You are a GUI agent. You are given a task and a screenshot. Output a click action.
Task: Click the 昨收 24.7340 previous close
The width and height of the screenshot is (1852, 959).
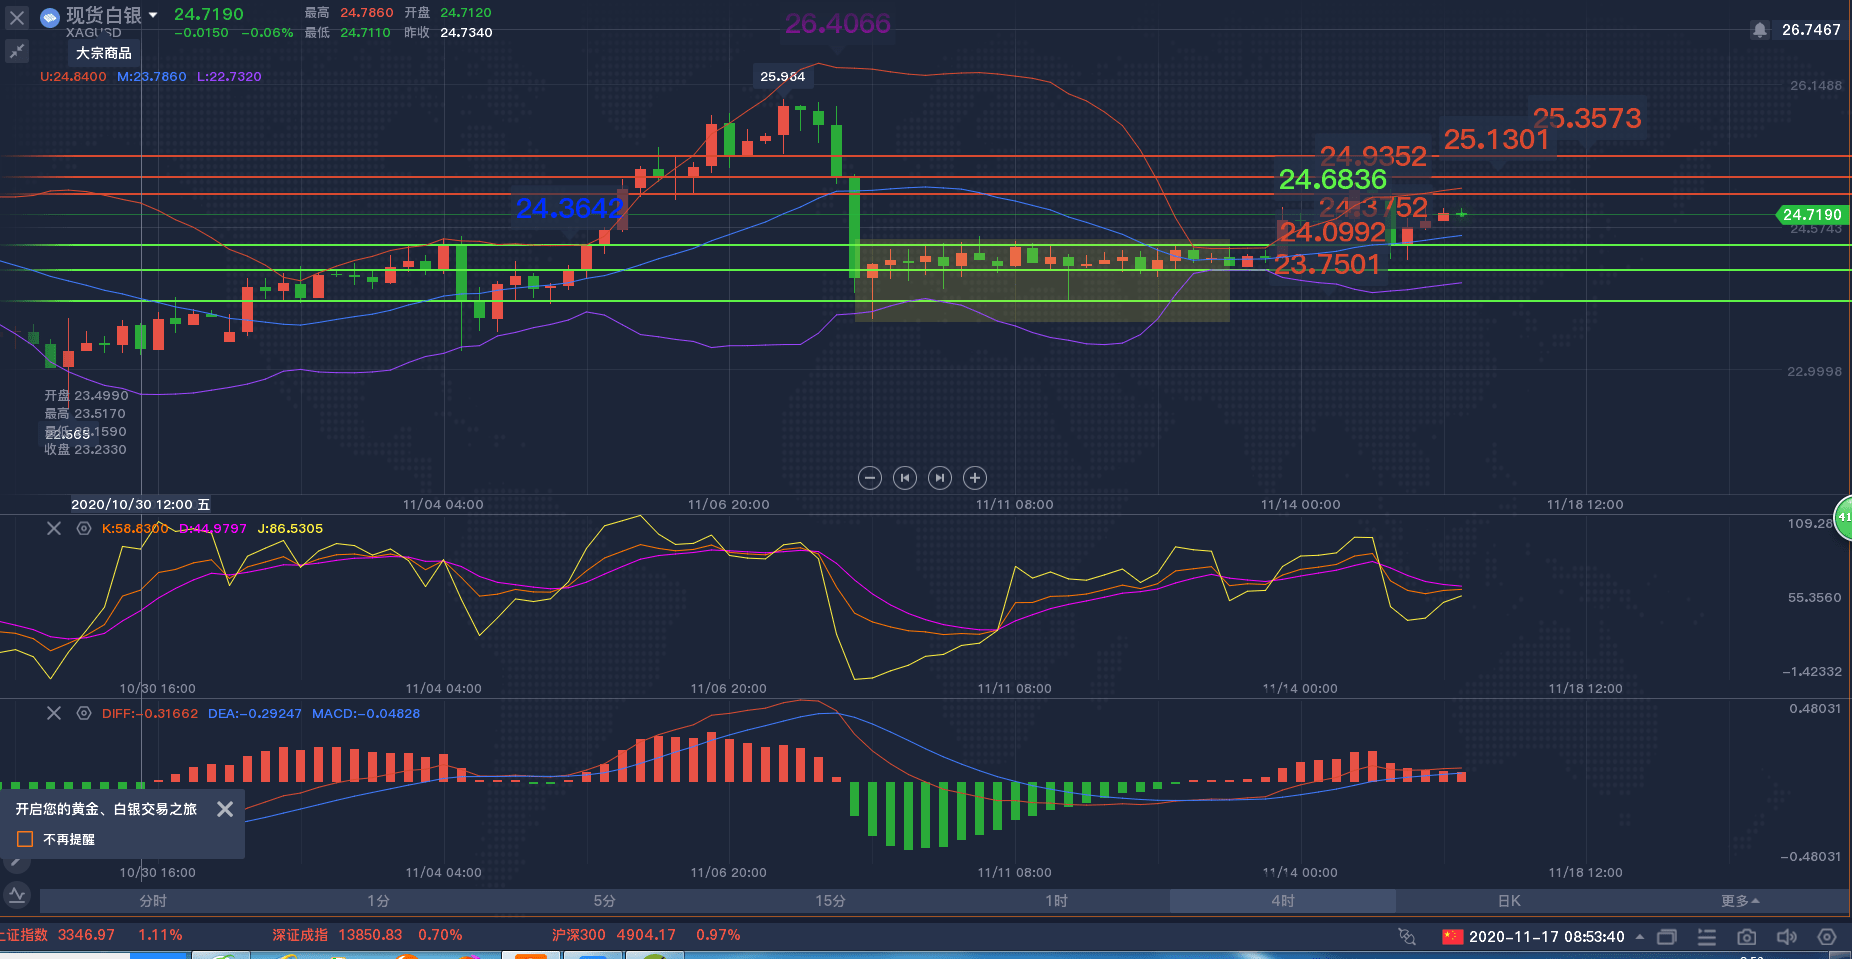click(x=448, y=33)
